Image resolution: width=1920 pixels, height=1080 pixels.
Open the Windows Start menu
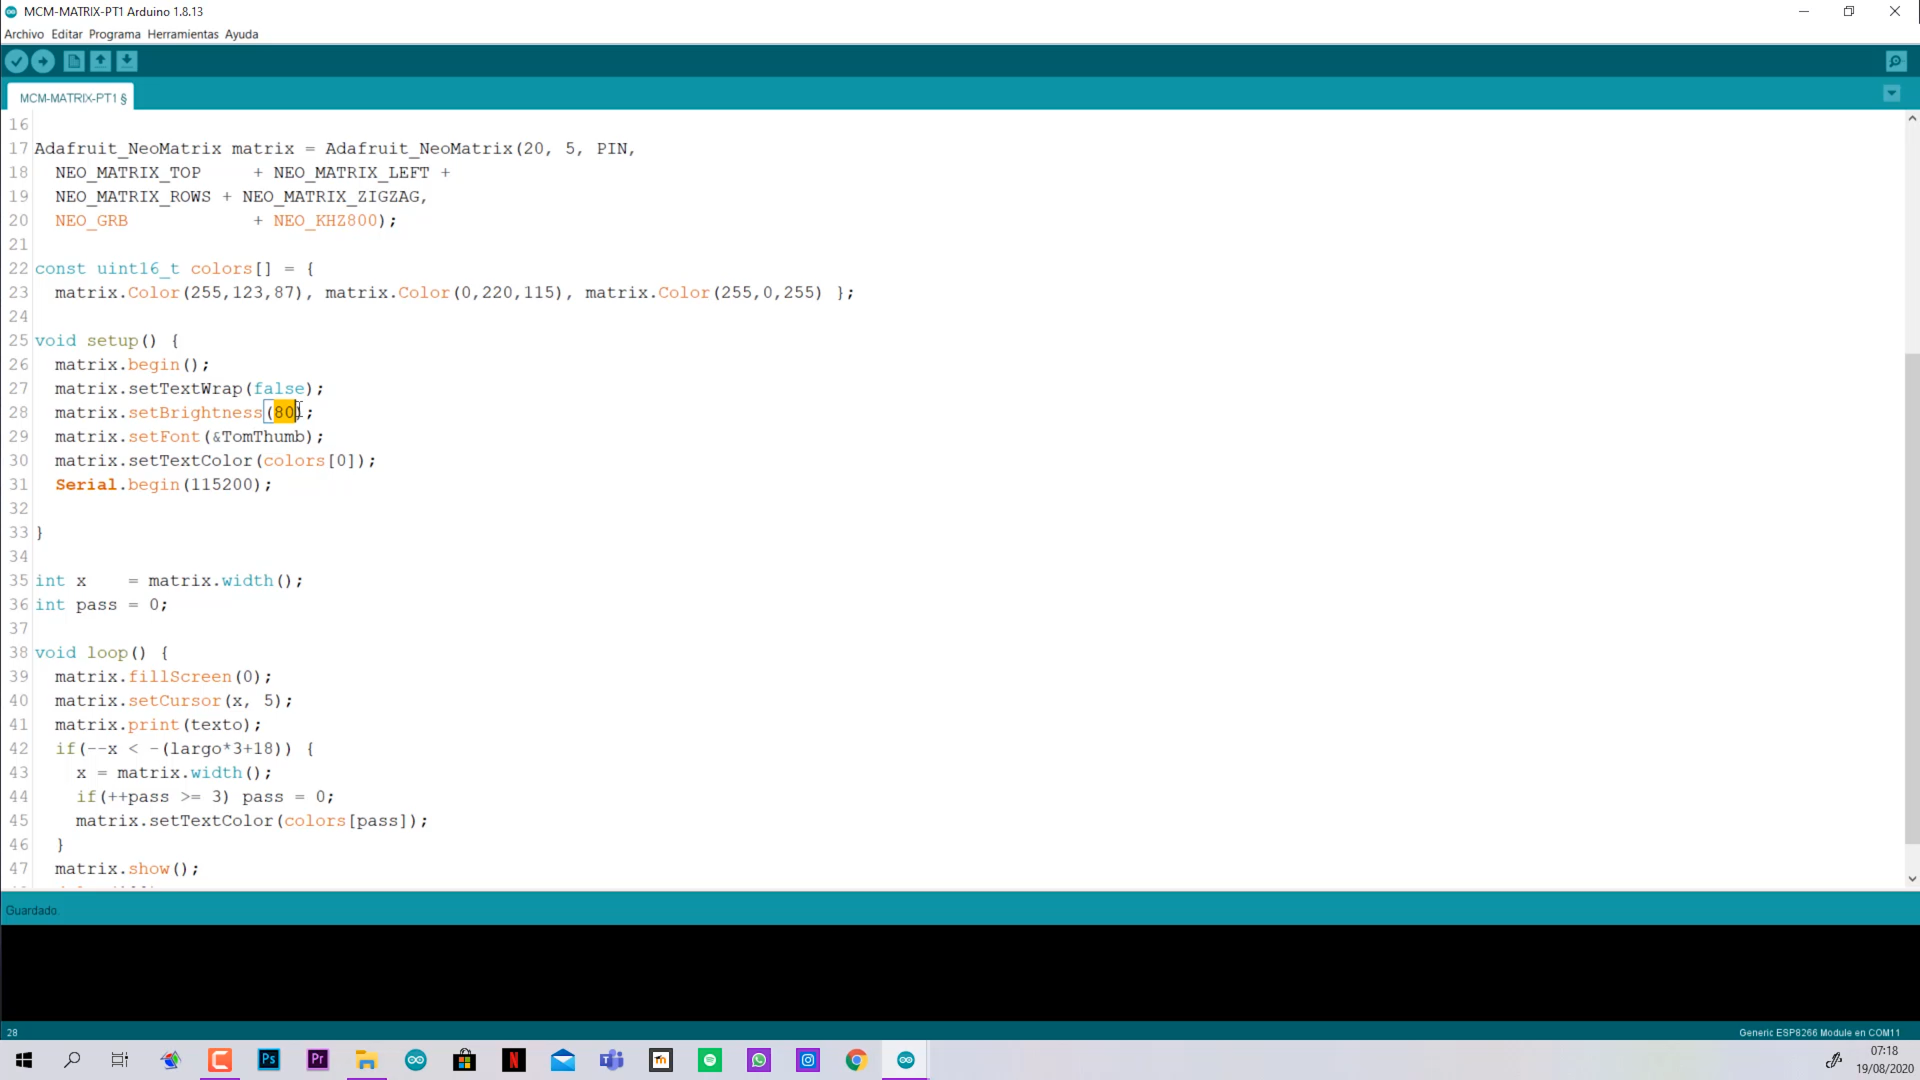[x=24, y=1060]
